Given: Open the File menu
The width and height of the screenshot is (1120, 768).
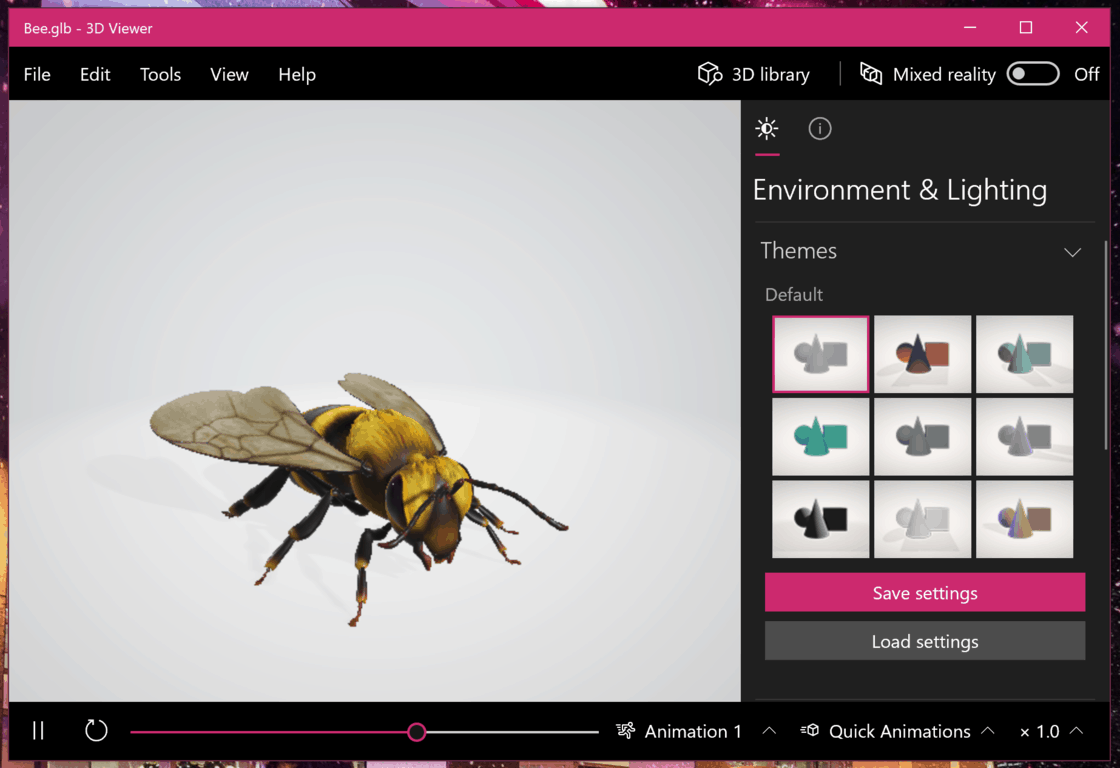Looking at the screenshot, I should point(37,74).
